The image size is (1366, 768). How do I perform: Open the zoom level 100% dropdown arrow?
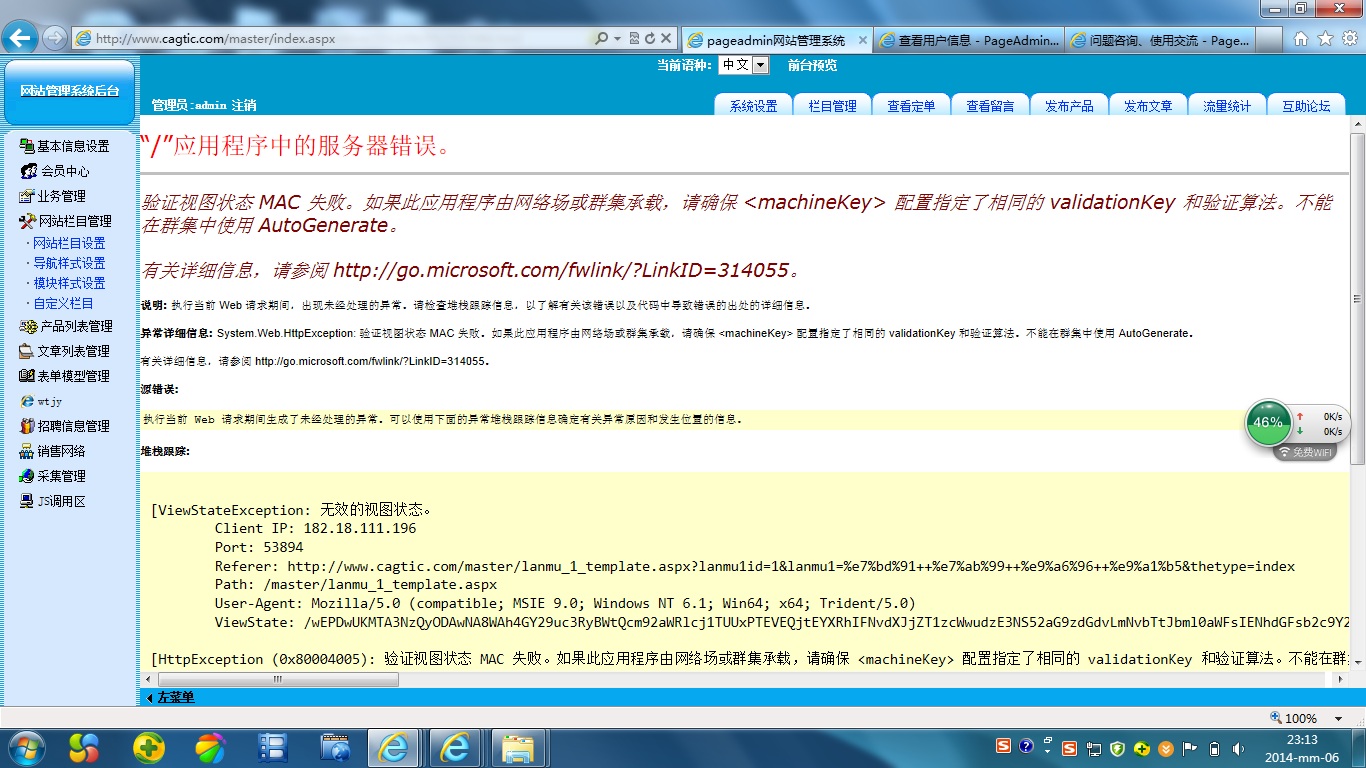[x=1339, y=718]
